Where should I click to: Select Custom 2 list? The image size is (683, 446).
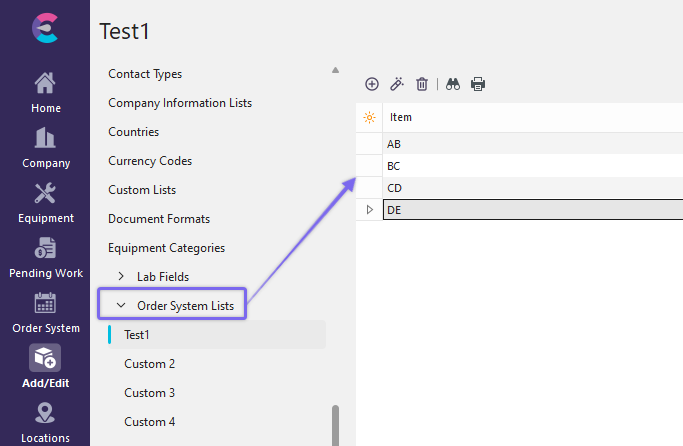tap(150, 364)
